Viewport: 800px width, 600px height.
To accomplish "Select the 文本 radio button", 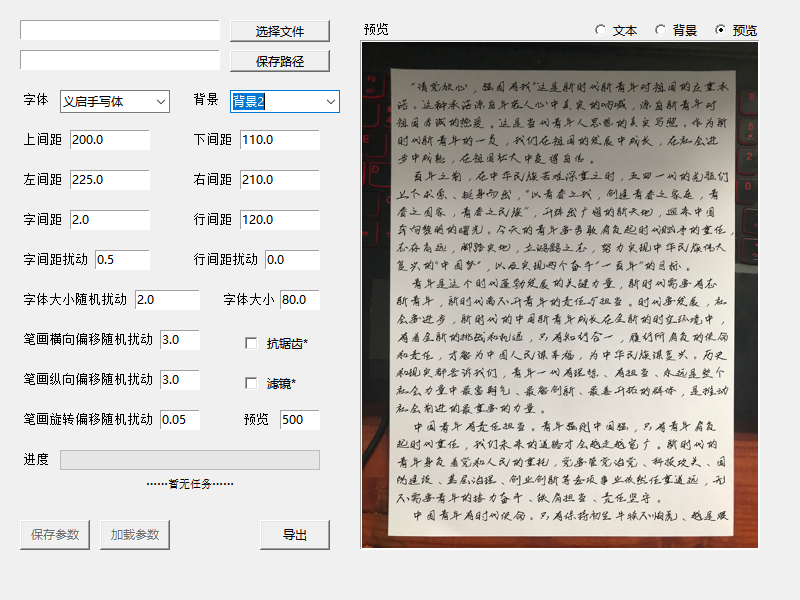I will click(601, 30).
